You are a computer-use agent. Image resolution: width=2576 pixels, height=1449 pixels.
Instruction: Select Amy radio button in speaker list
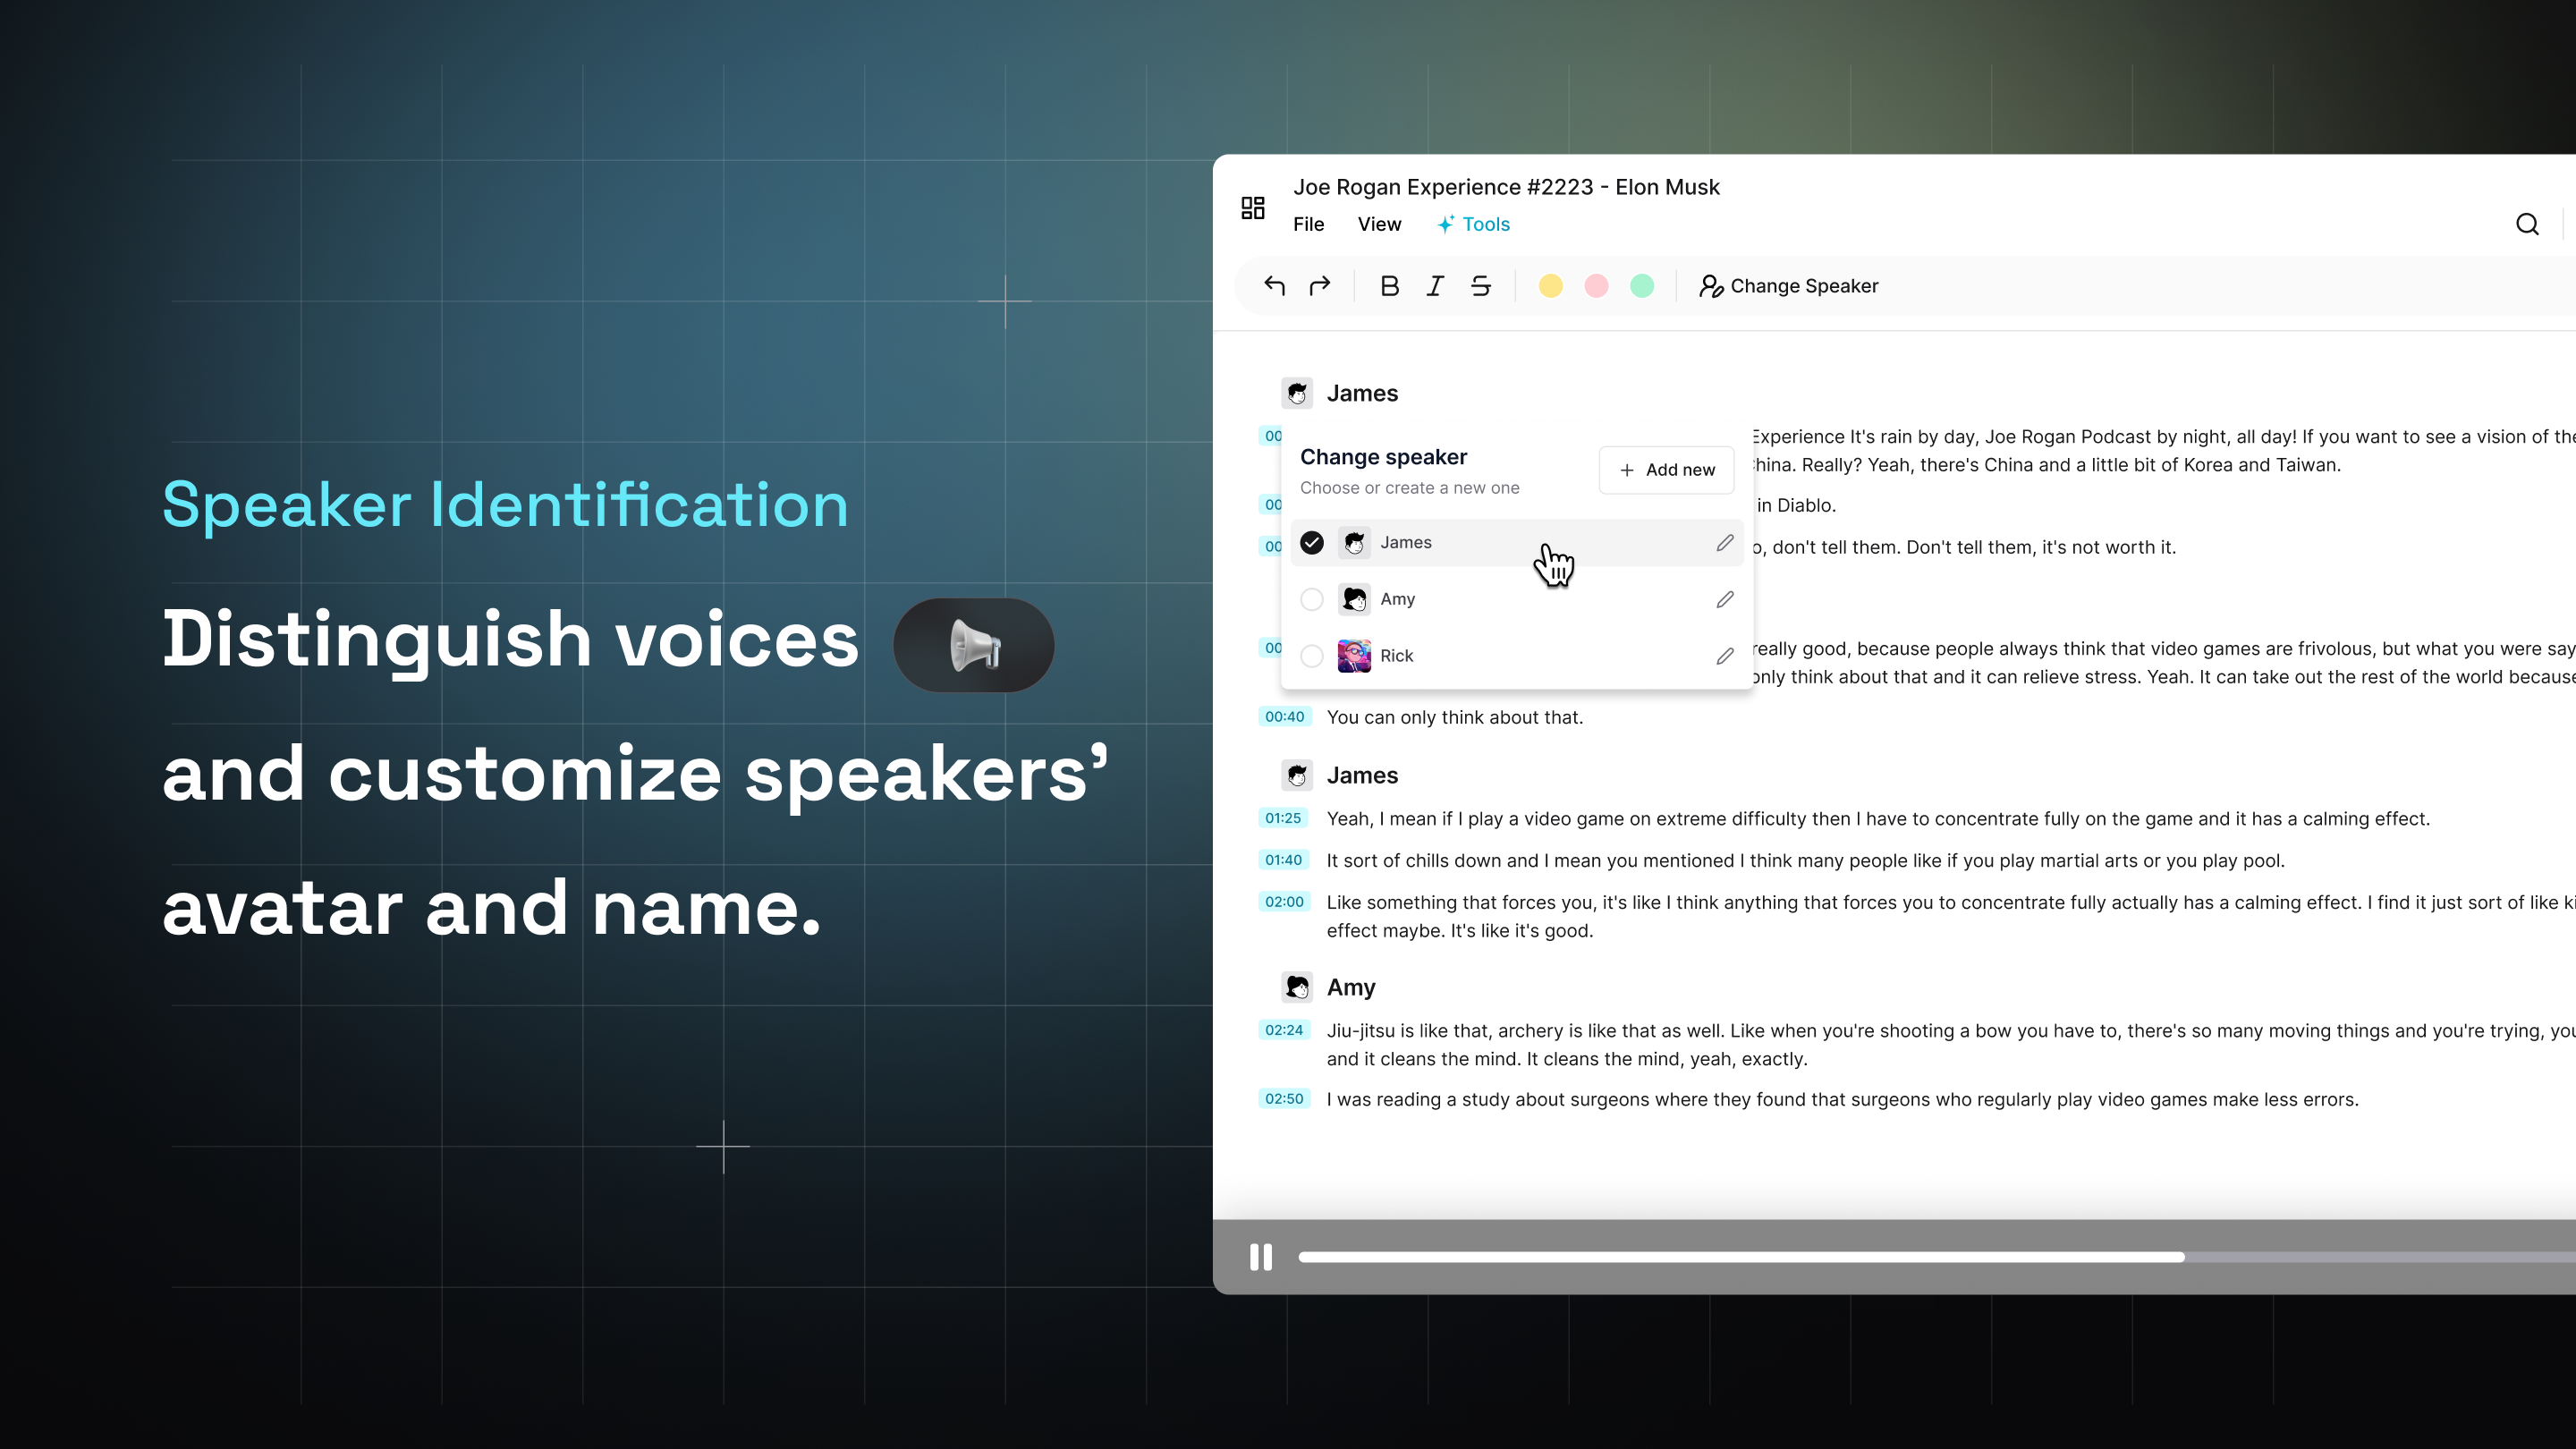(1312, 599)
